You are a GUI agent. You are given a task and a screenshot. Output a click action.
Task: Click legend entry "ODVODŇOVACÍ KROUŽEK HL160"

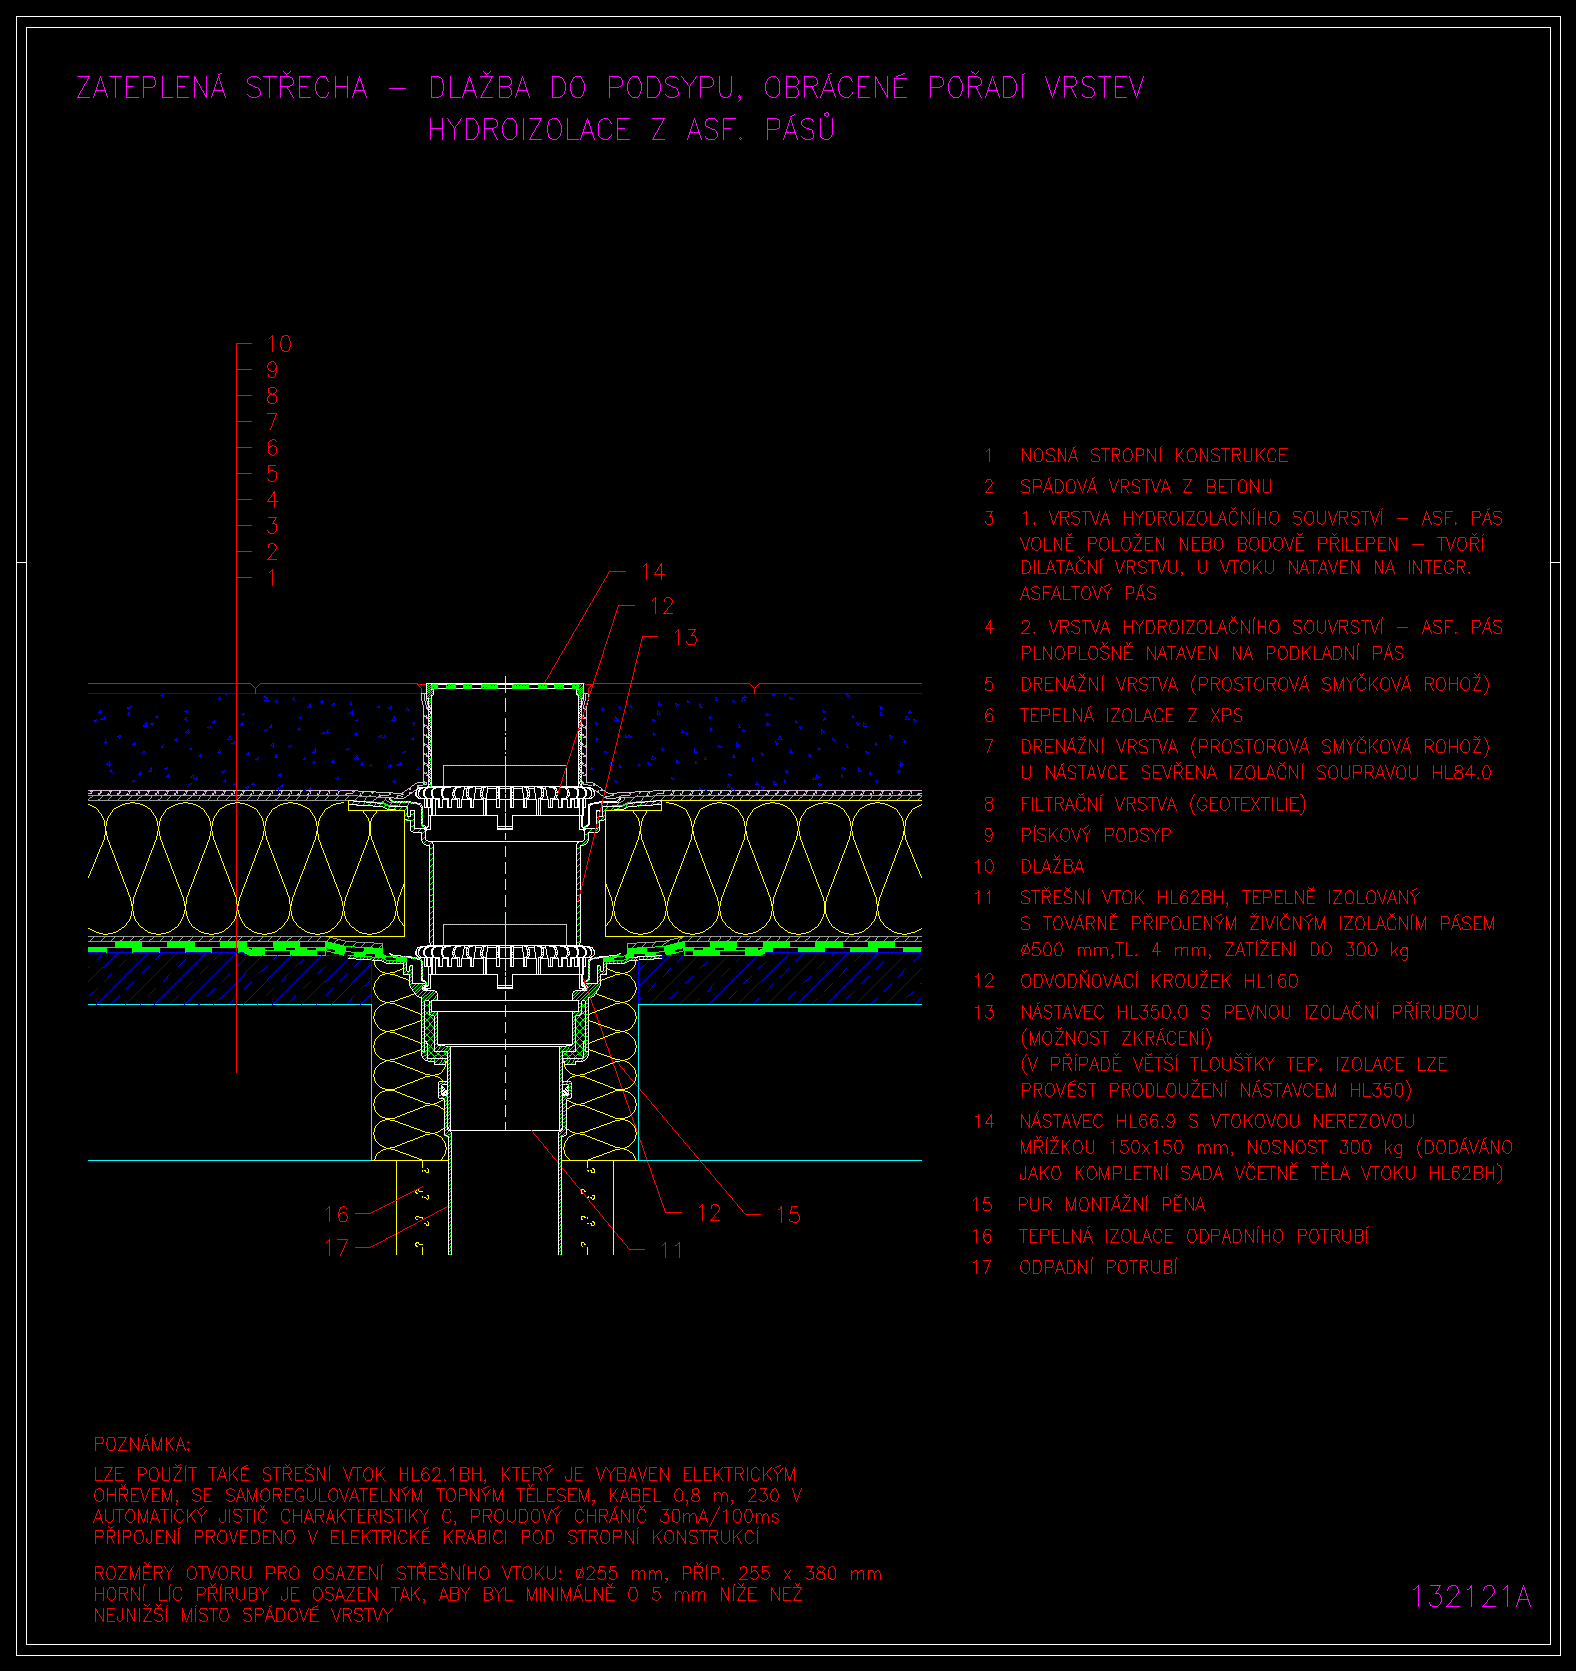pos(1159,982)
